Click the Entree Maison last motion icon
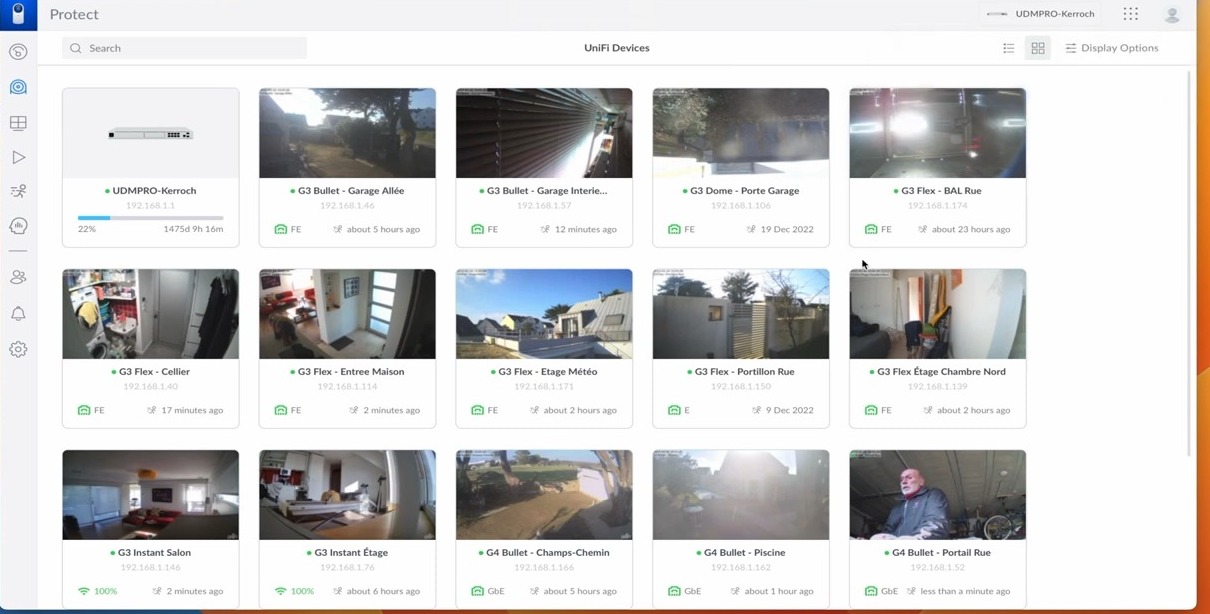The image size is (1210, 614). point(354,410)
